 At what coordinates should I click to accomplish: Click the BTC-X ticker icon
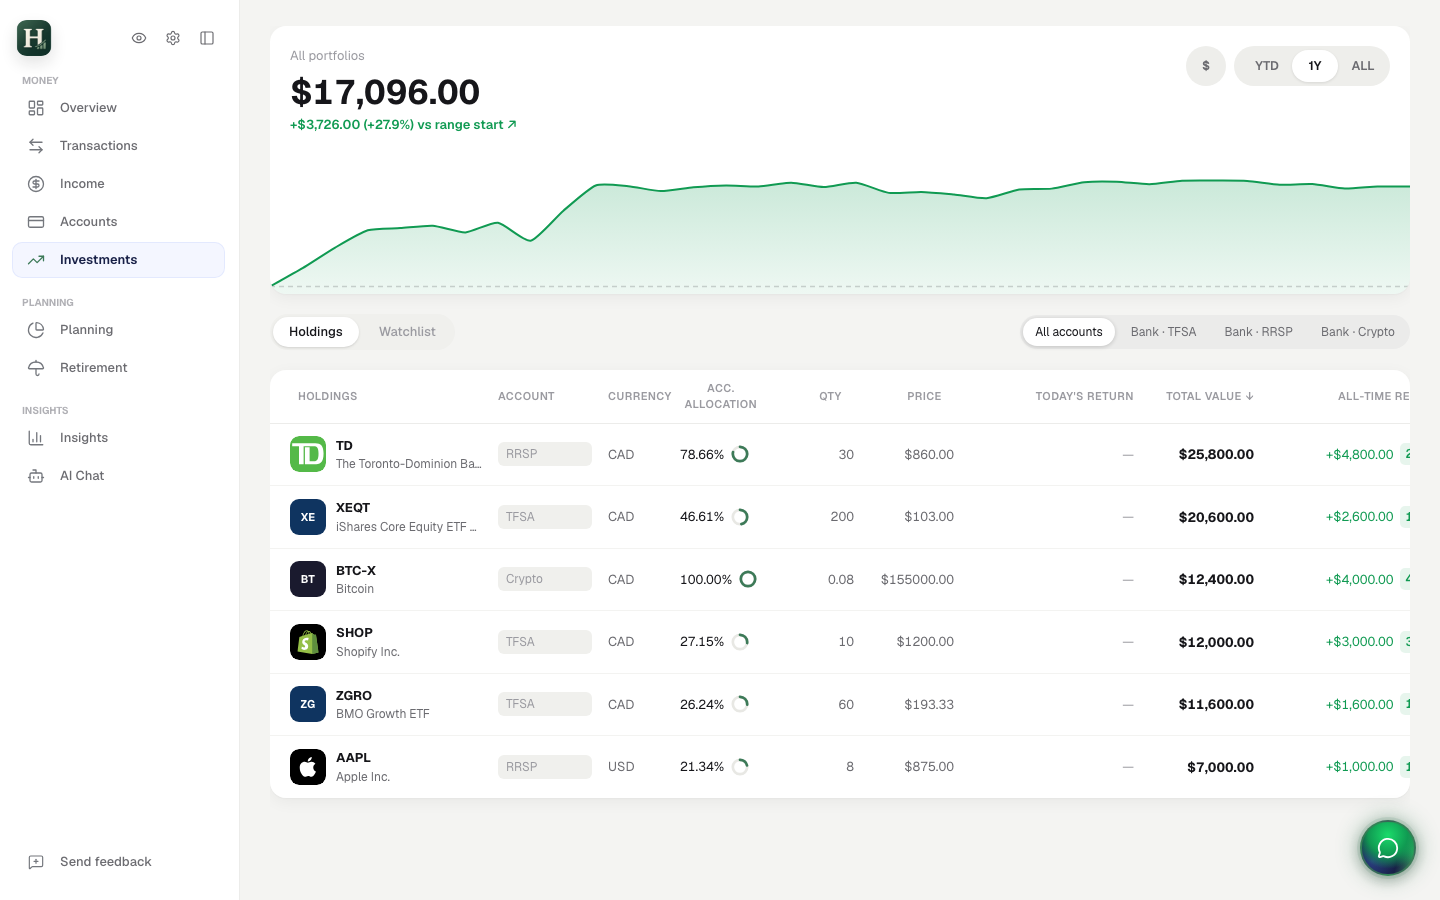pos(308,579)
